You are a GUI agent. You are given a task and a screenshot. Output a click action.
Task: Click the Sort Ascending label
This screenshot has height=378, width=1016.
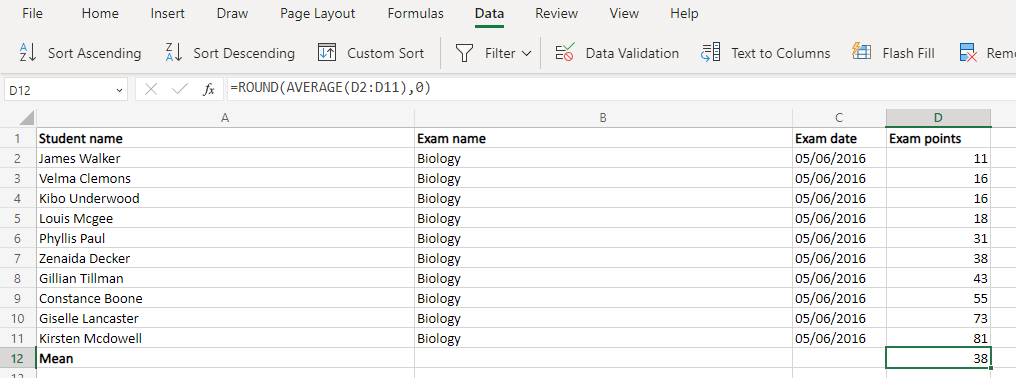pyautogui.click(x=95, y=53)
